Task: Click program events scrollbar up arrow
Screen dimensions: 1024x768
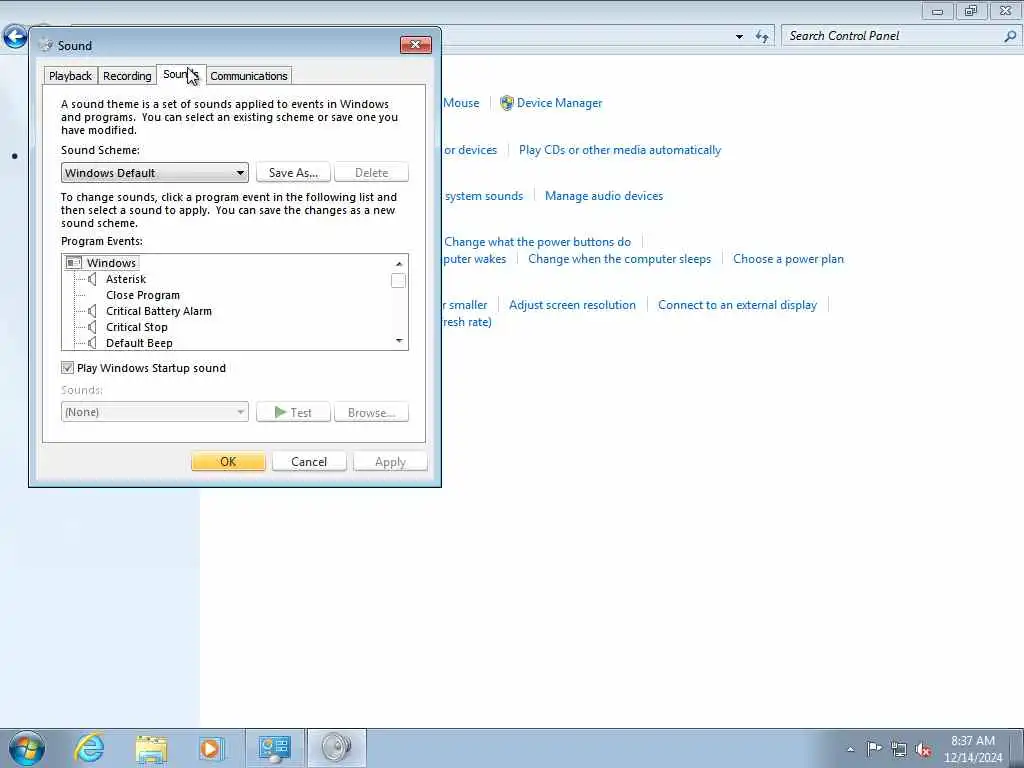Action: [399, 263]
